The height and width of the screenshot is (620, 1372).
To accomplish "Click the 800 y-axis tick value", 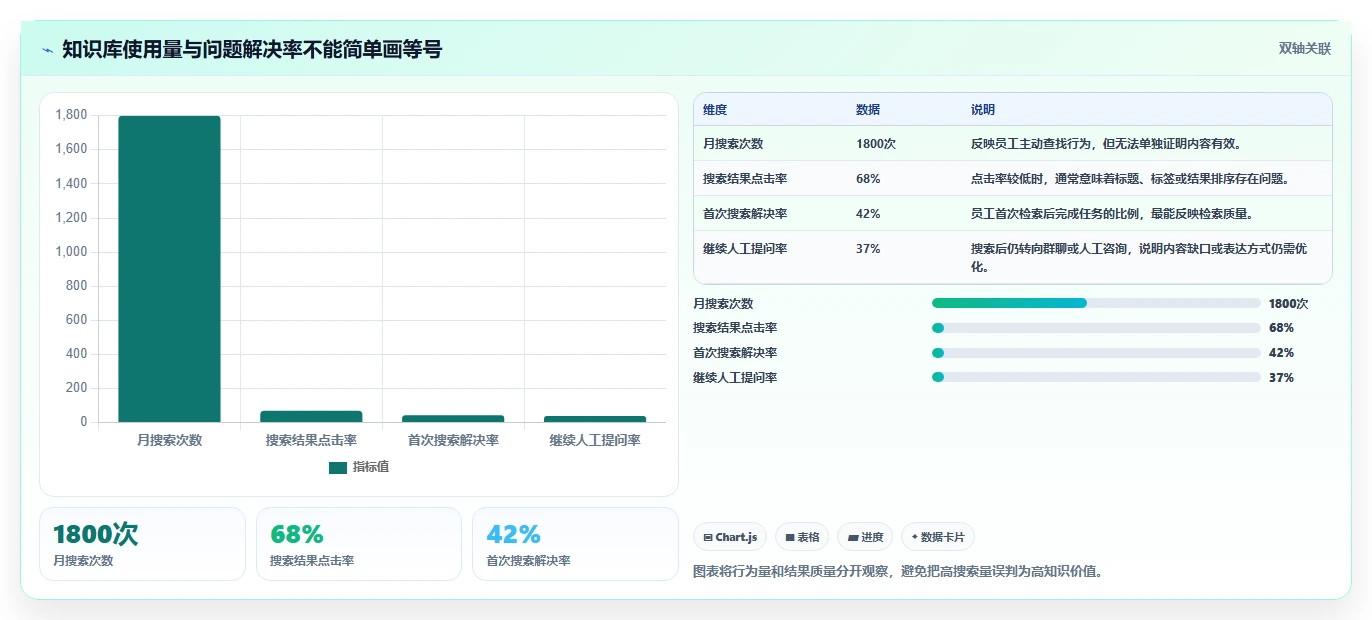I will pos(77,286).
